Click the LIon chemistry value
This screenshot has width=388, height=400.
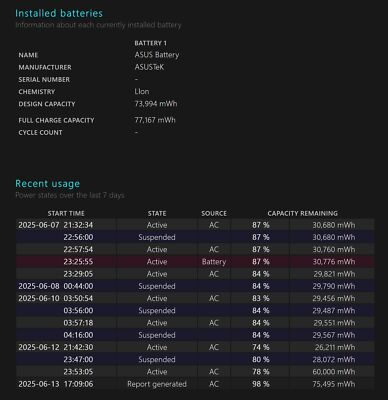pyautogui.click(x=142, y=92)
